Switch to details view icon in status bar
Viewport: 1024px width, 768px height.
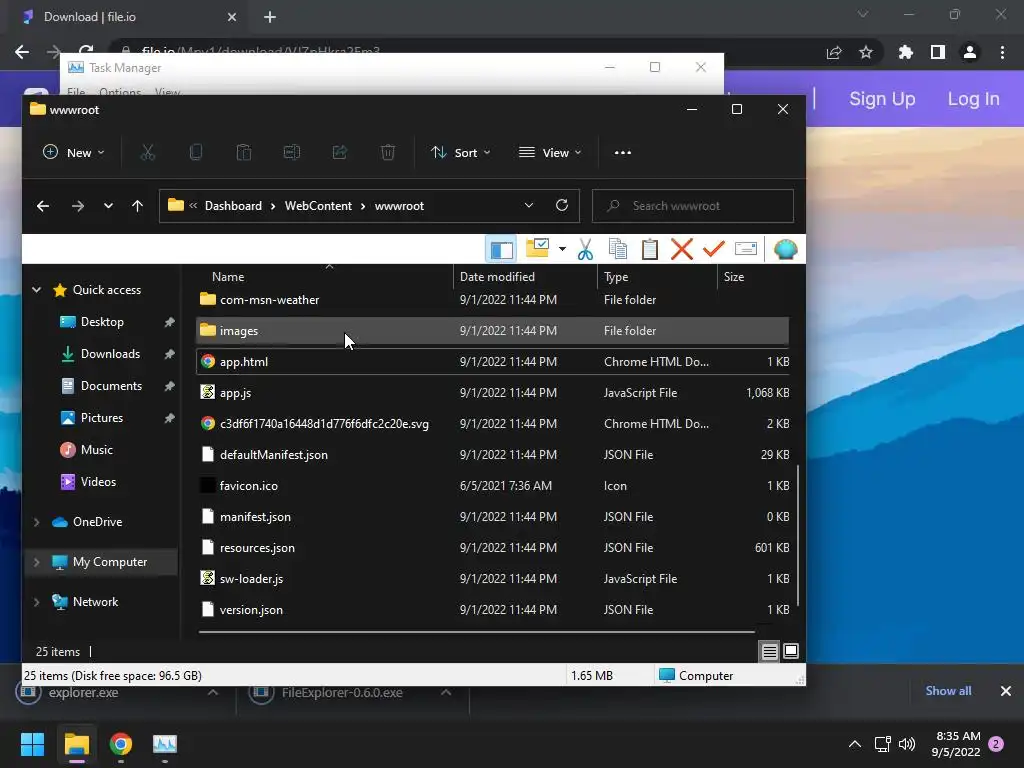[770, 651]
